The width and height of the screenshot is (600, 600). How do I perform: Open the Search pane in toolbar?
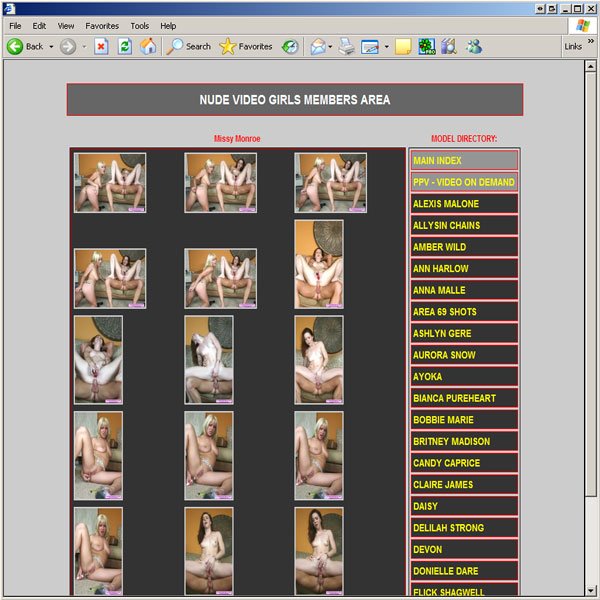pos(189,46)
